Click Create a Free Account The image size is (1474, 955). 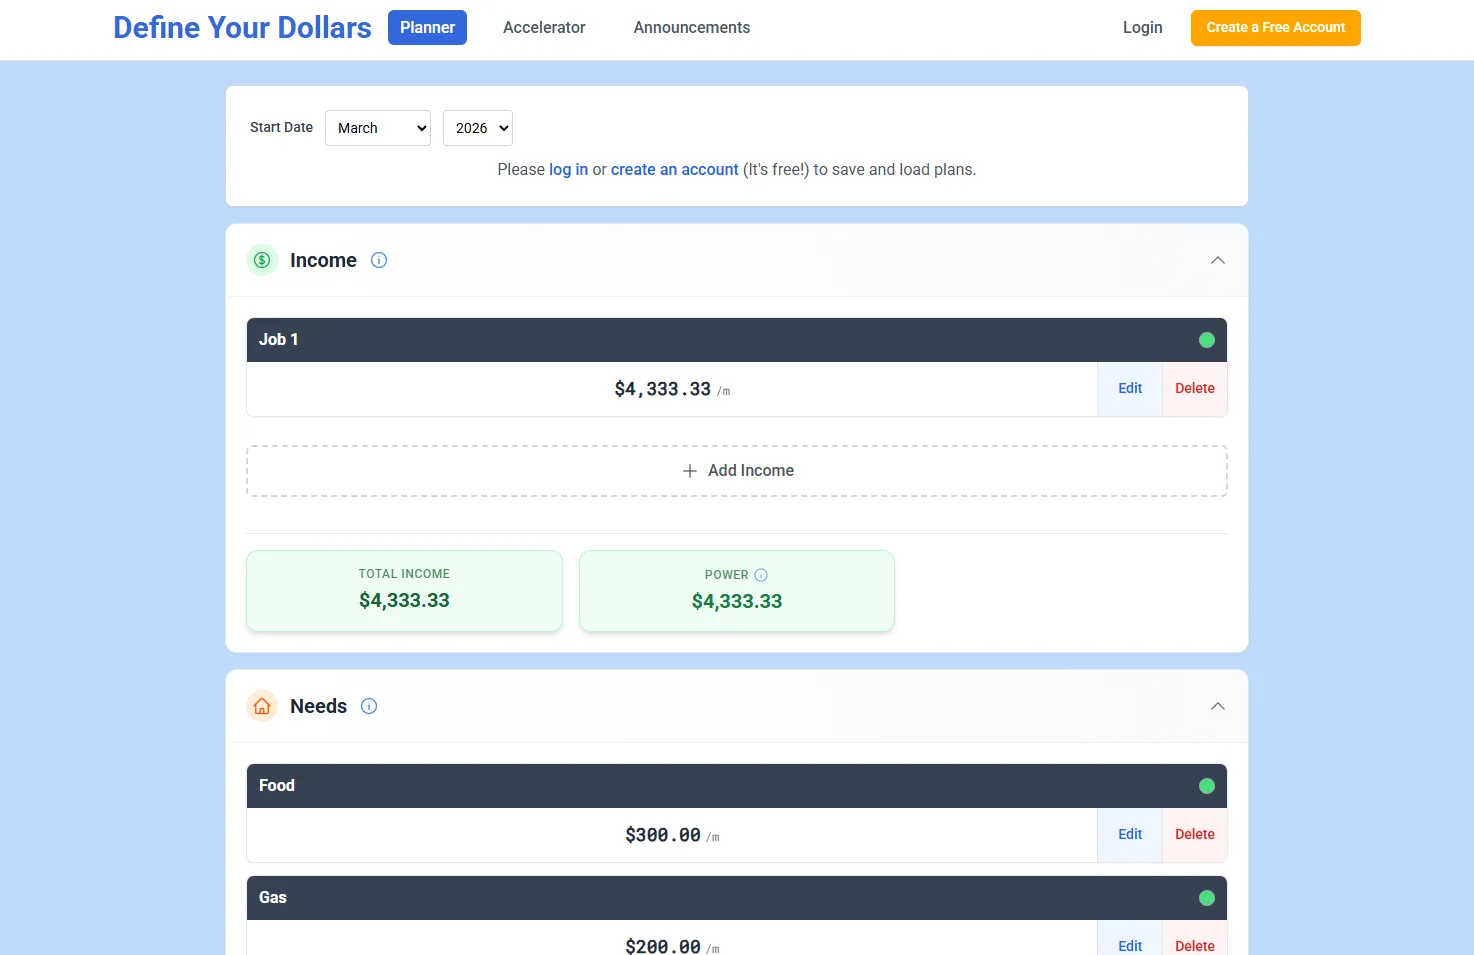pos(1275,28)
